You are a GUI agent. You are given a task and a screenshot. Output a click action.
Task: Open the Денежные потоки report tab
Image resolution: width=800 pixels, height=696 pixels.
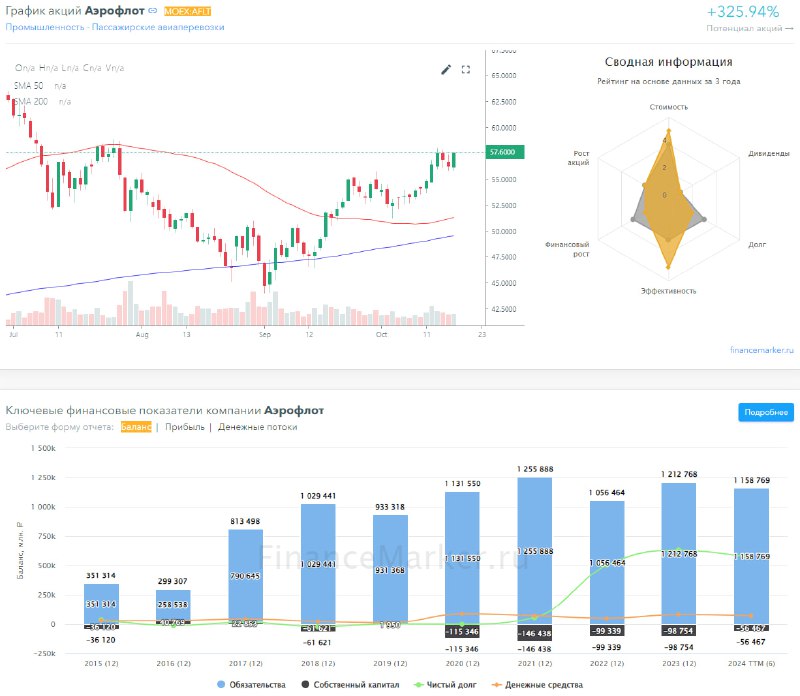[258, 427]
